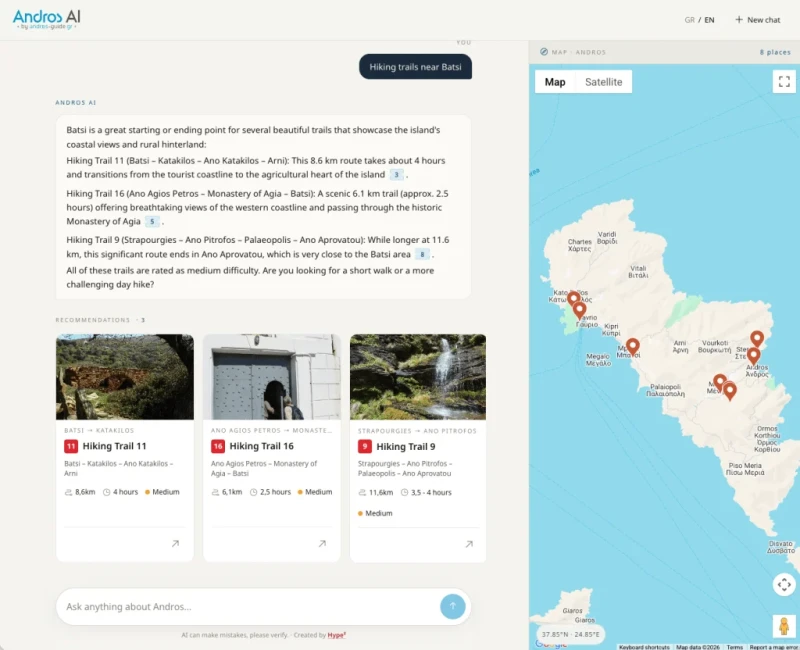Open the map Terms link

(735, 647)
